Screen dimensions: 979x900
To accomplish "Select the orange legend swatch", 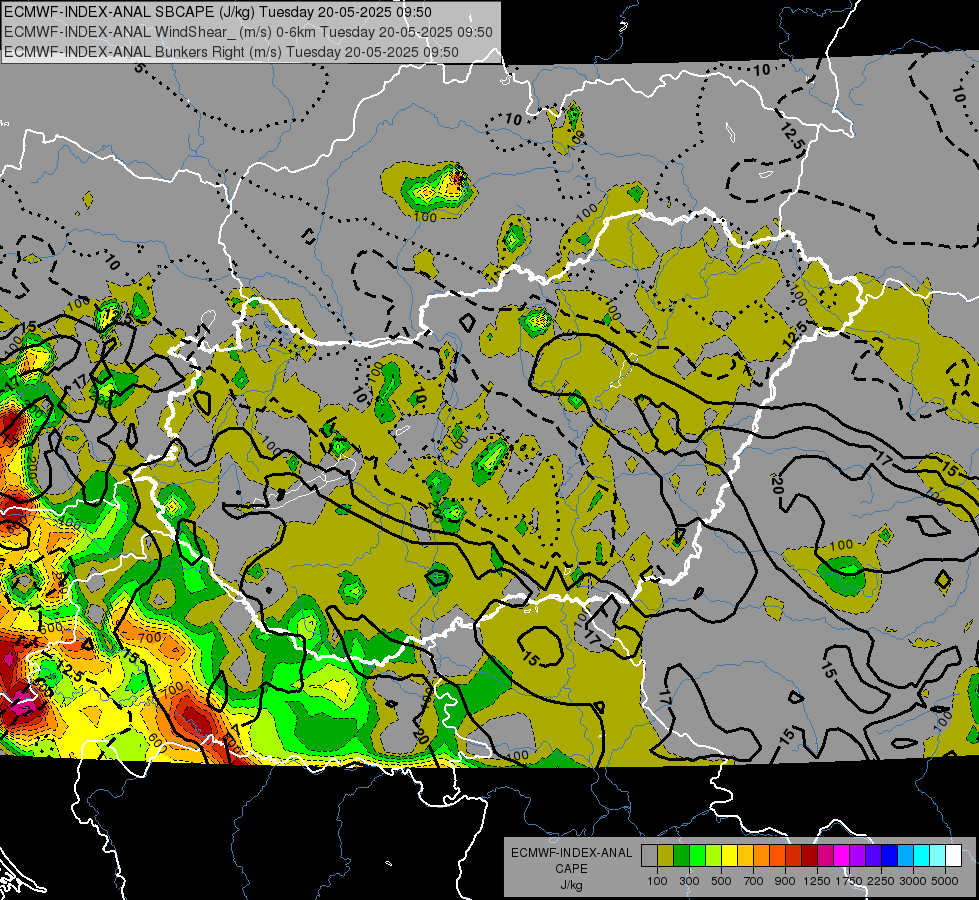I will pos(762,856).
